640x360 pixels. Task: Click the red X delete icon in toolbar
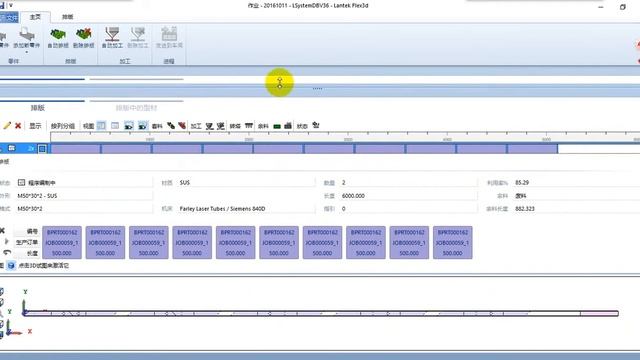pyautogui.click(x=18, y=126)
